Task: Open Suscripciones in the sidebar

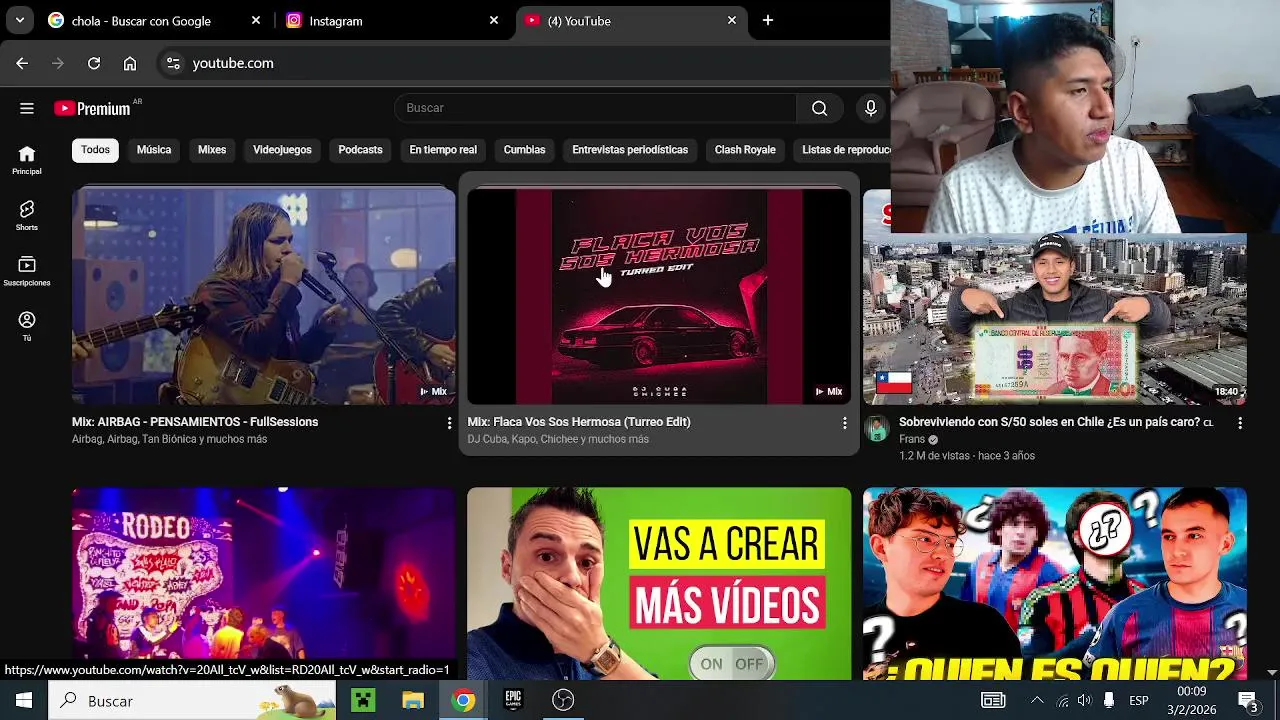Action: click(27, 271)
